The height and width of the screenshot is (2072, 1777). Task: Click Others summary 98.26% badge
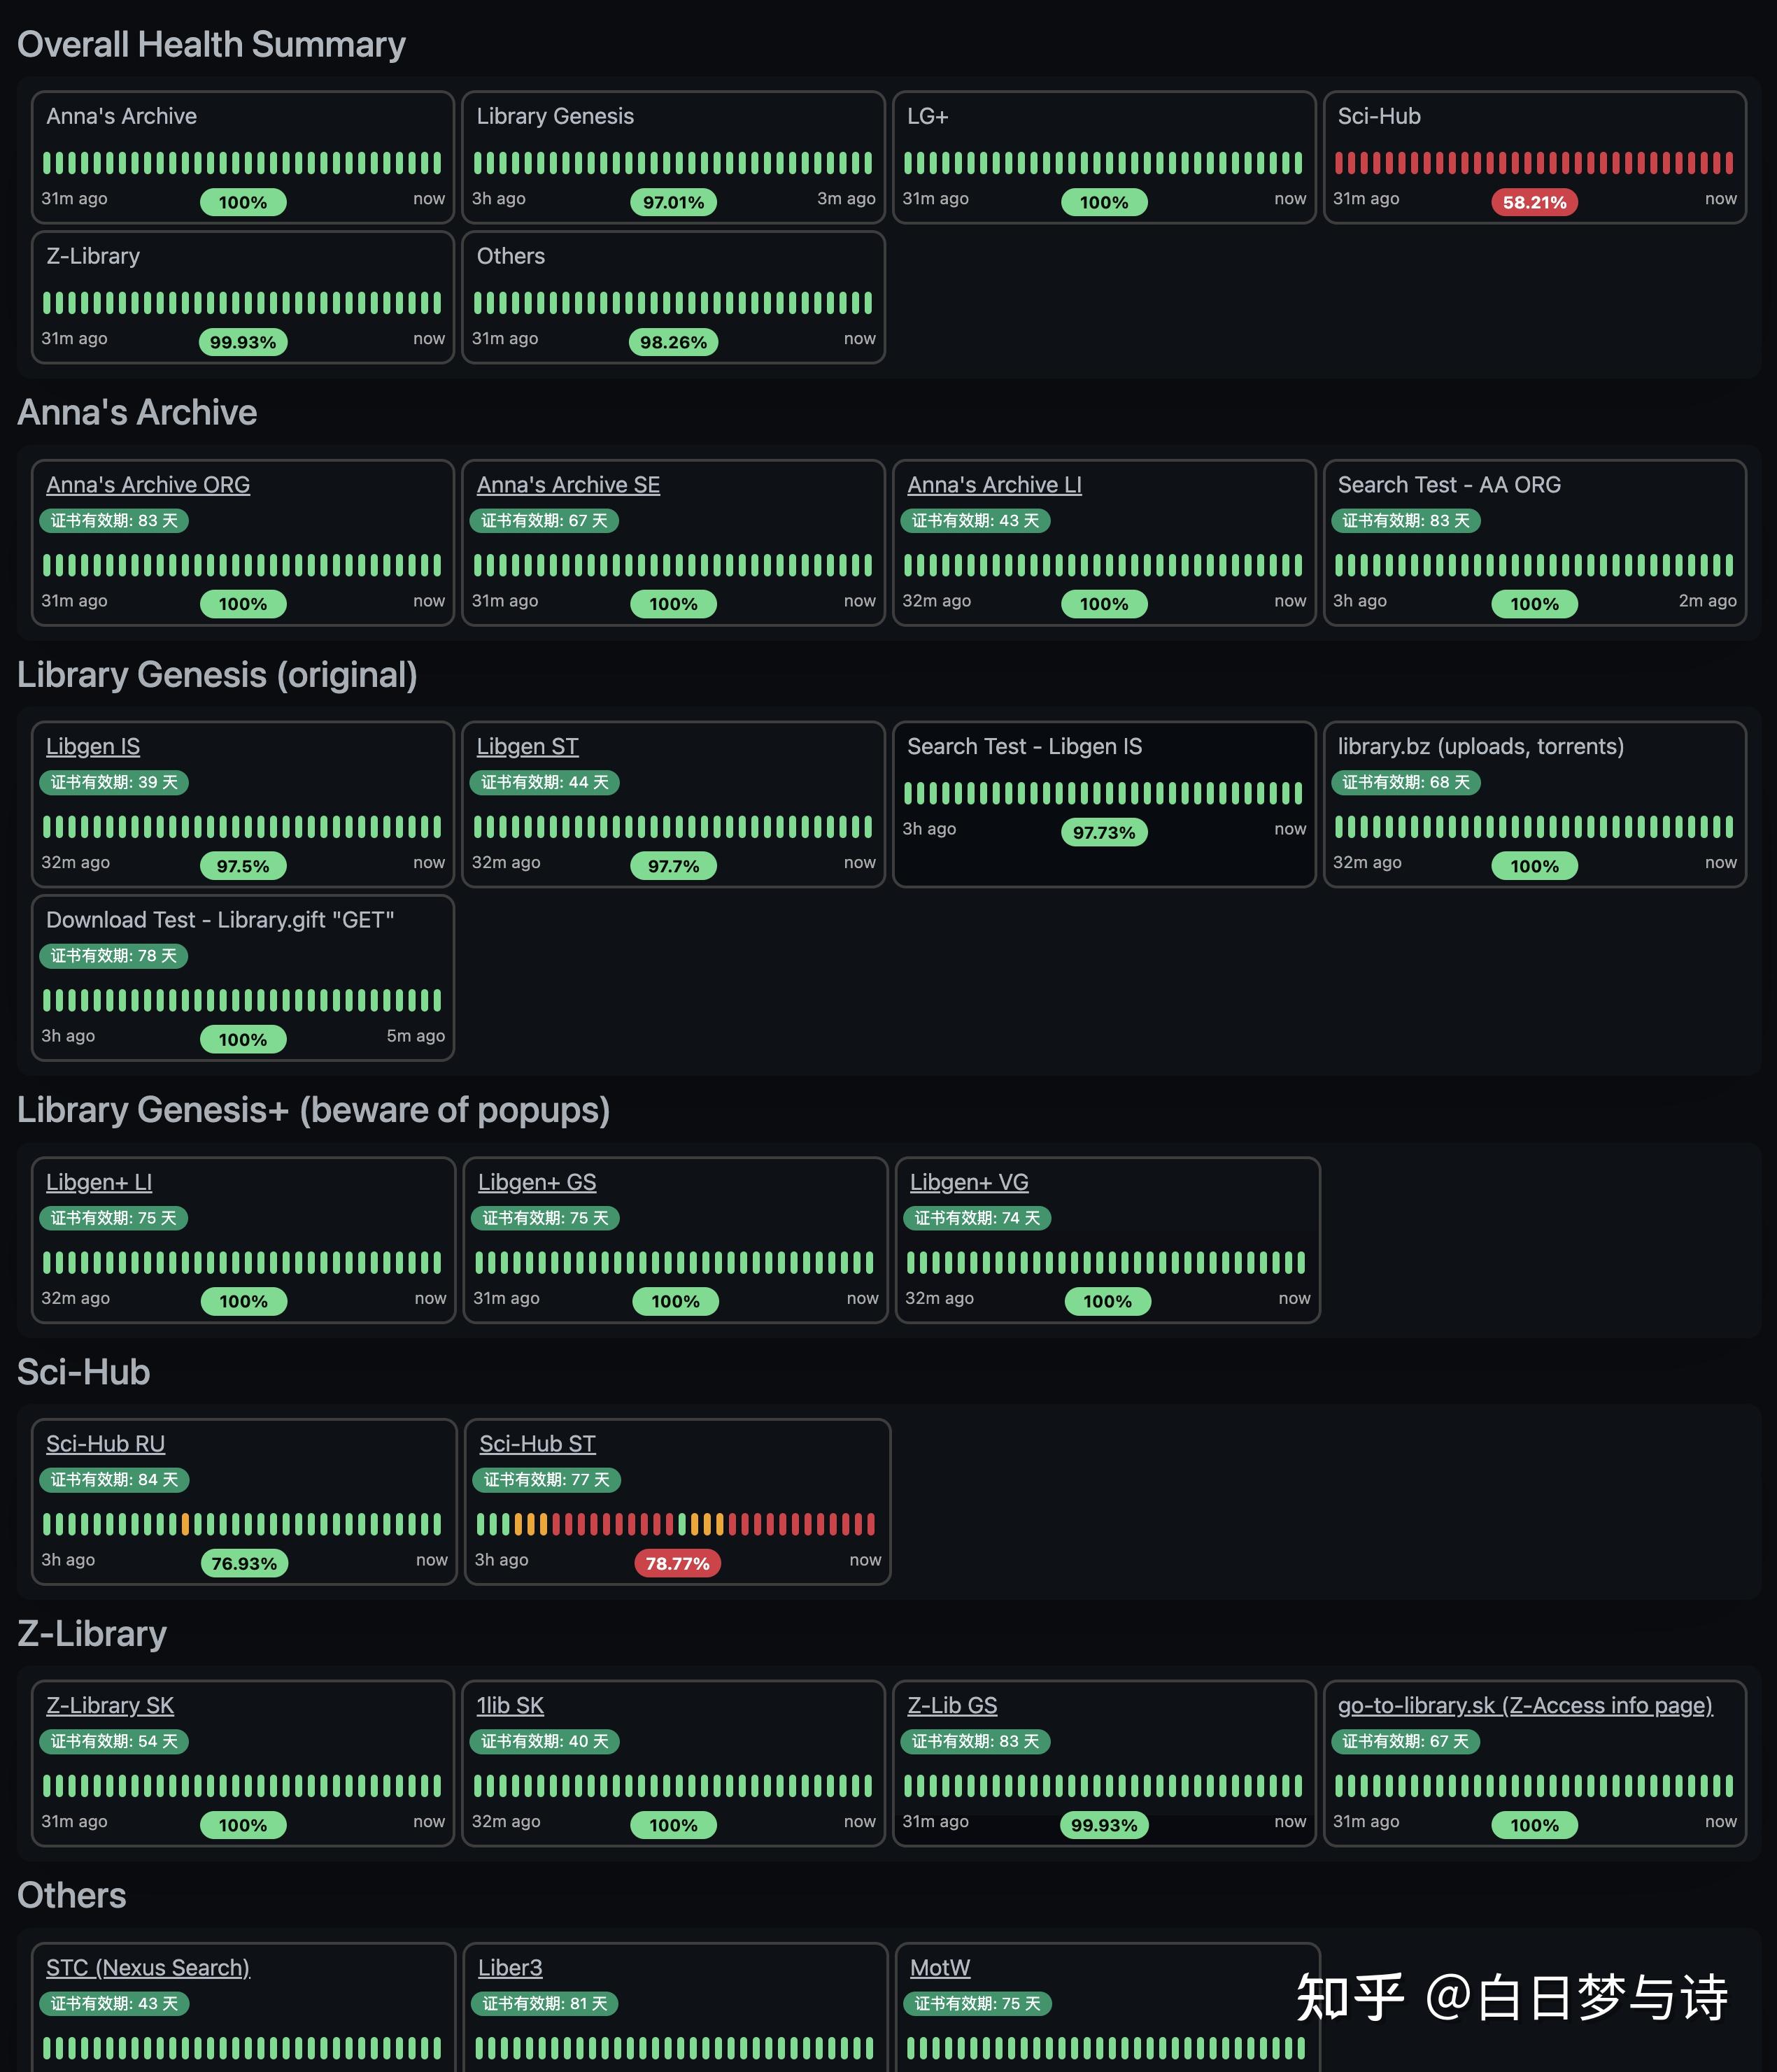[673, 342]
